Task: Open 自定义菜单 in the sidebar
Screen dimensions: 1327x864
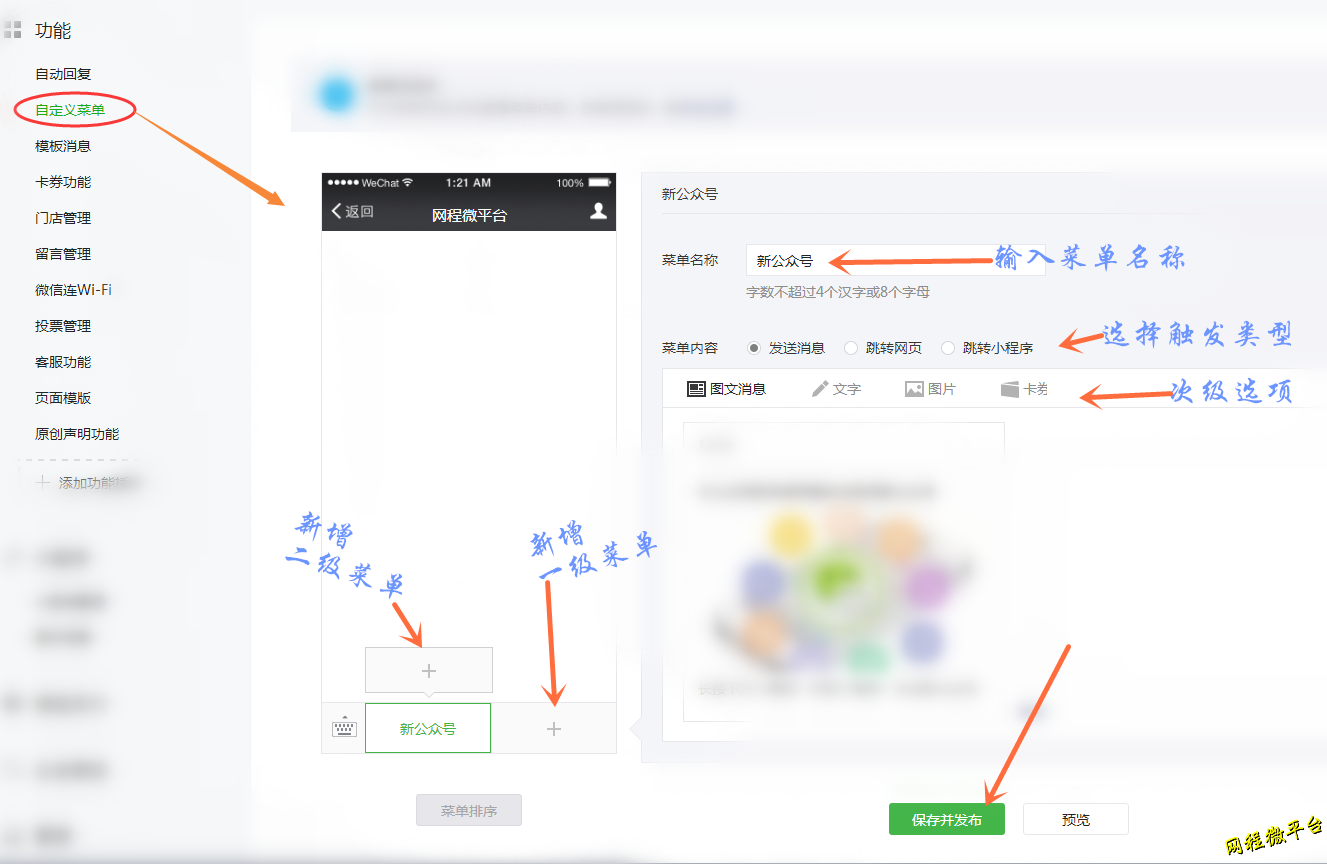Action: point(70,110)
